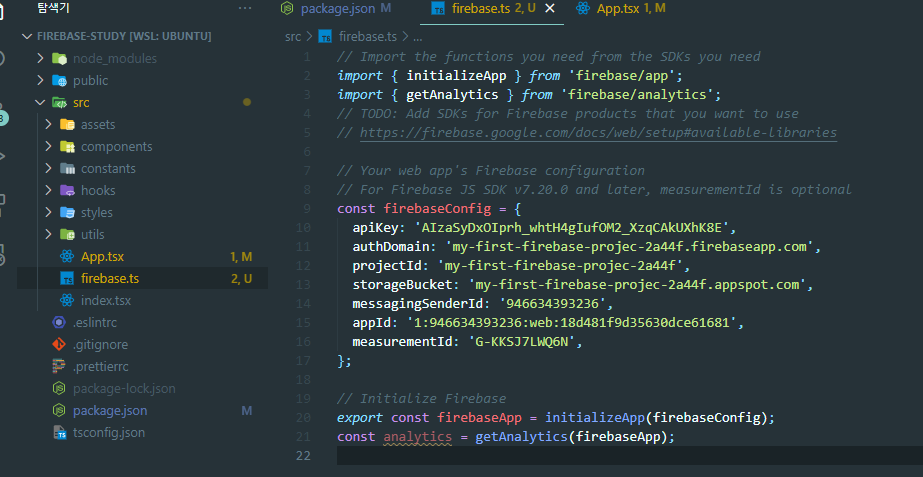Expand the utils folder chevron

point(48,234)
